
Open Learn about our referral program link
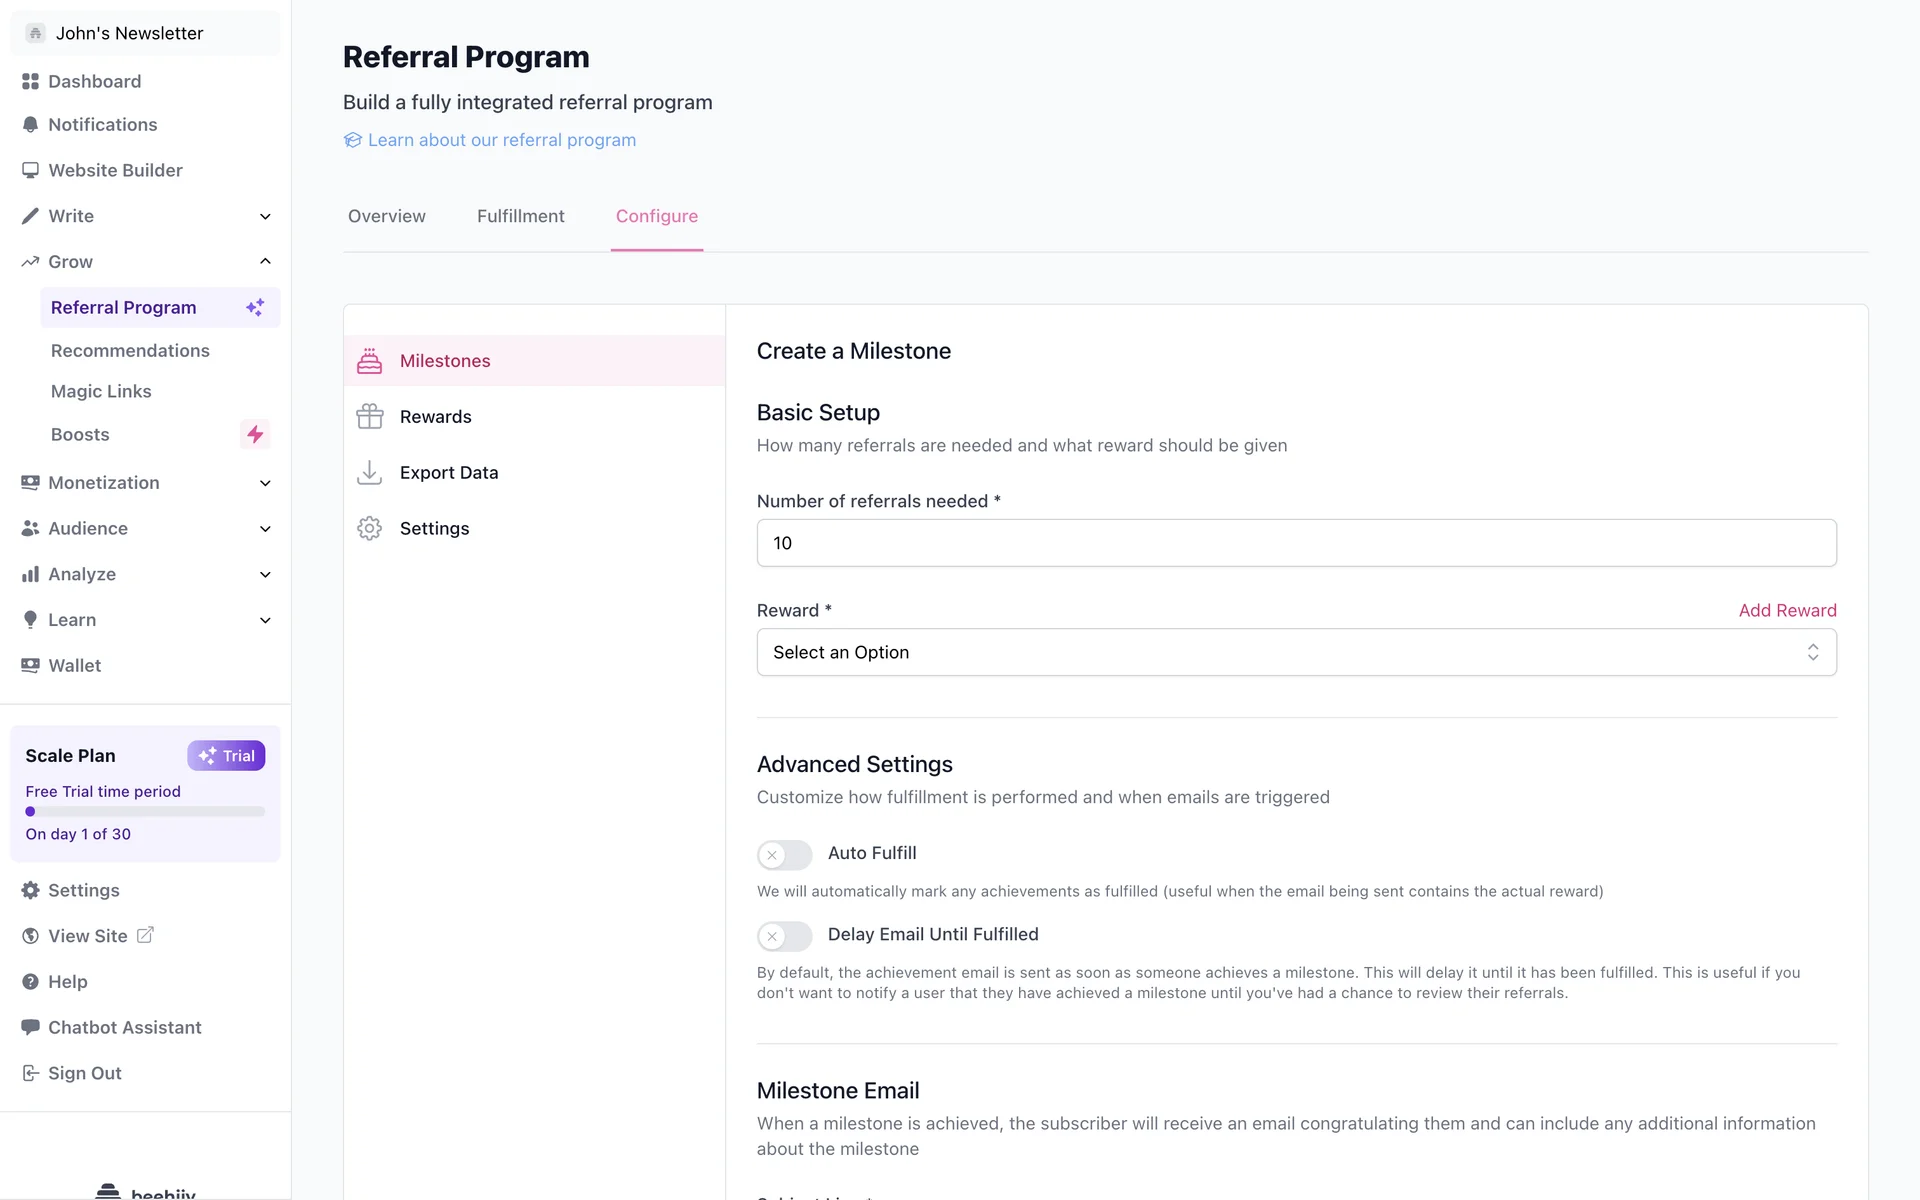click(501, 140)
